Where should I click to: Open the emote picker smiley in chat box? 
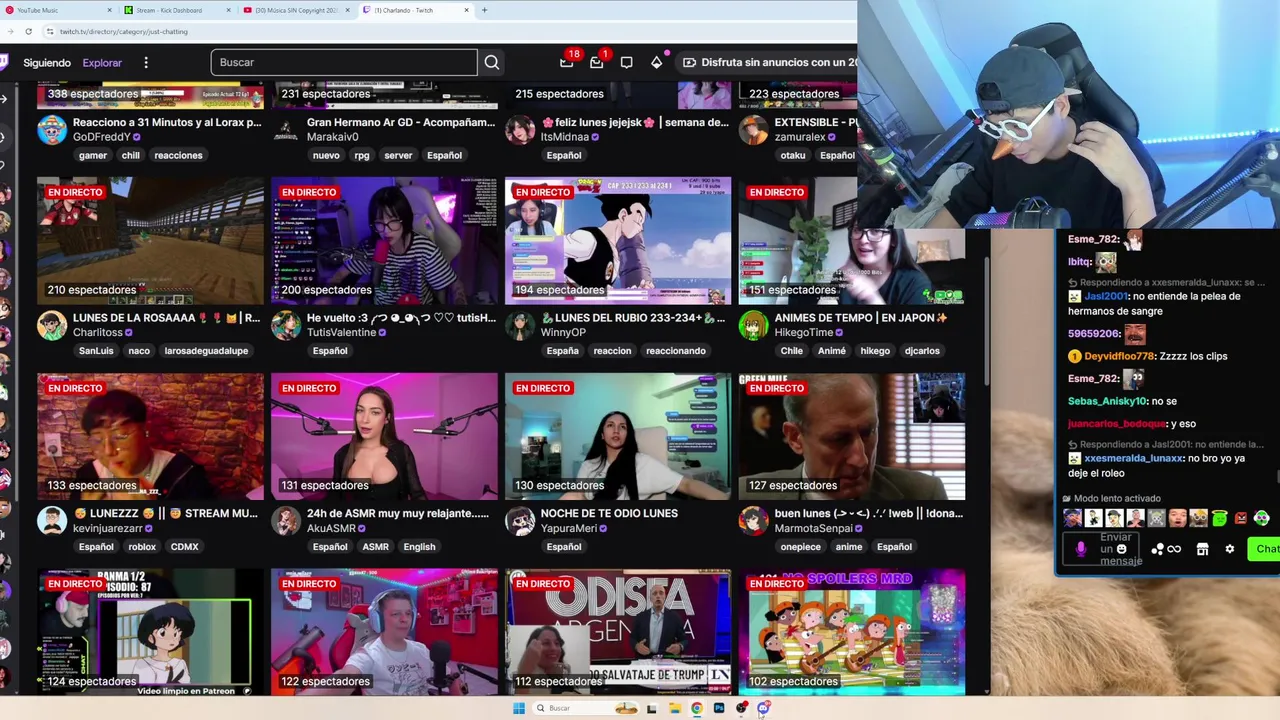point(1121,549)
